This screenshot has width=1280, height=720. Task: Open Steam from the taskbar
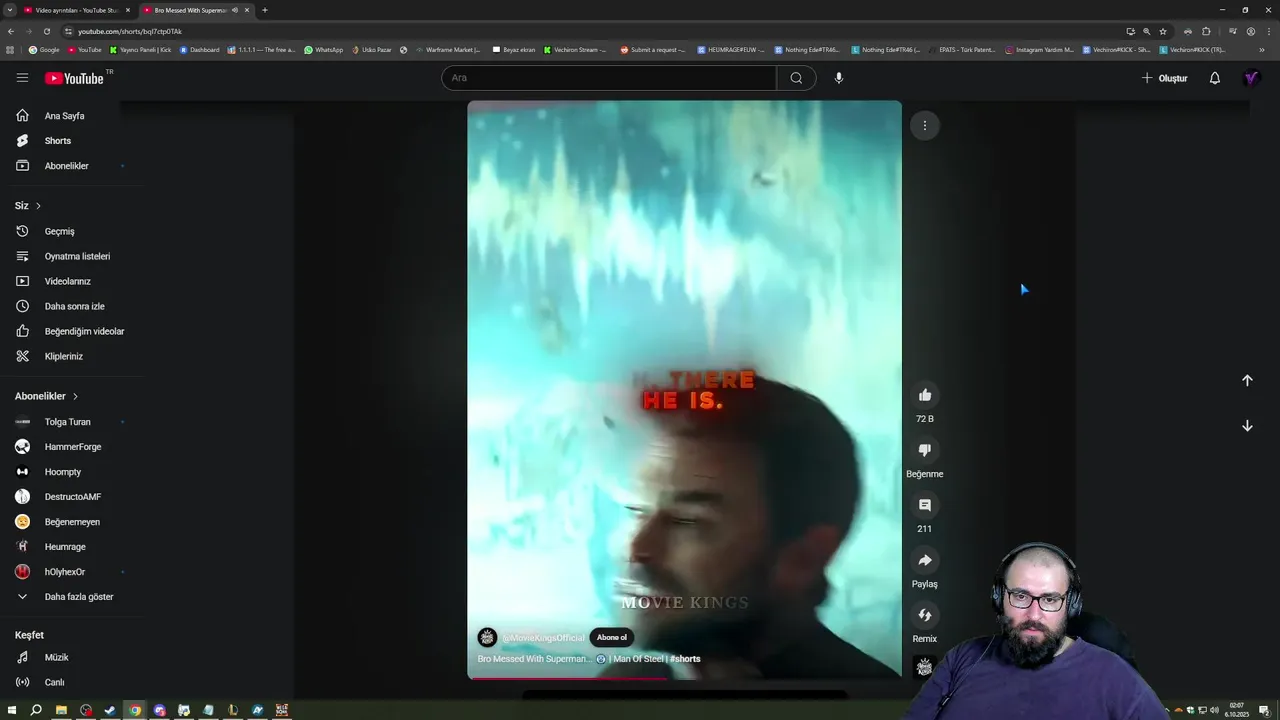110,710
